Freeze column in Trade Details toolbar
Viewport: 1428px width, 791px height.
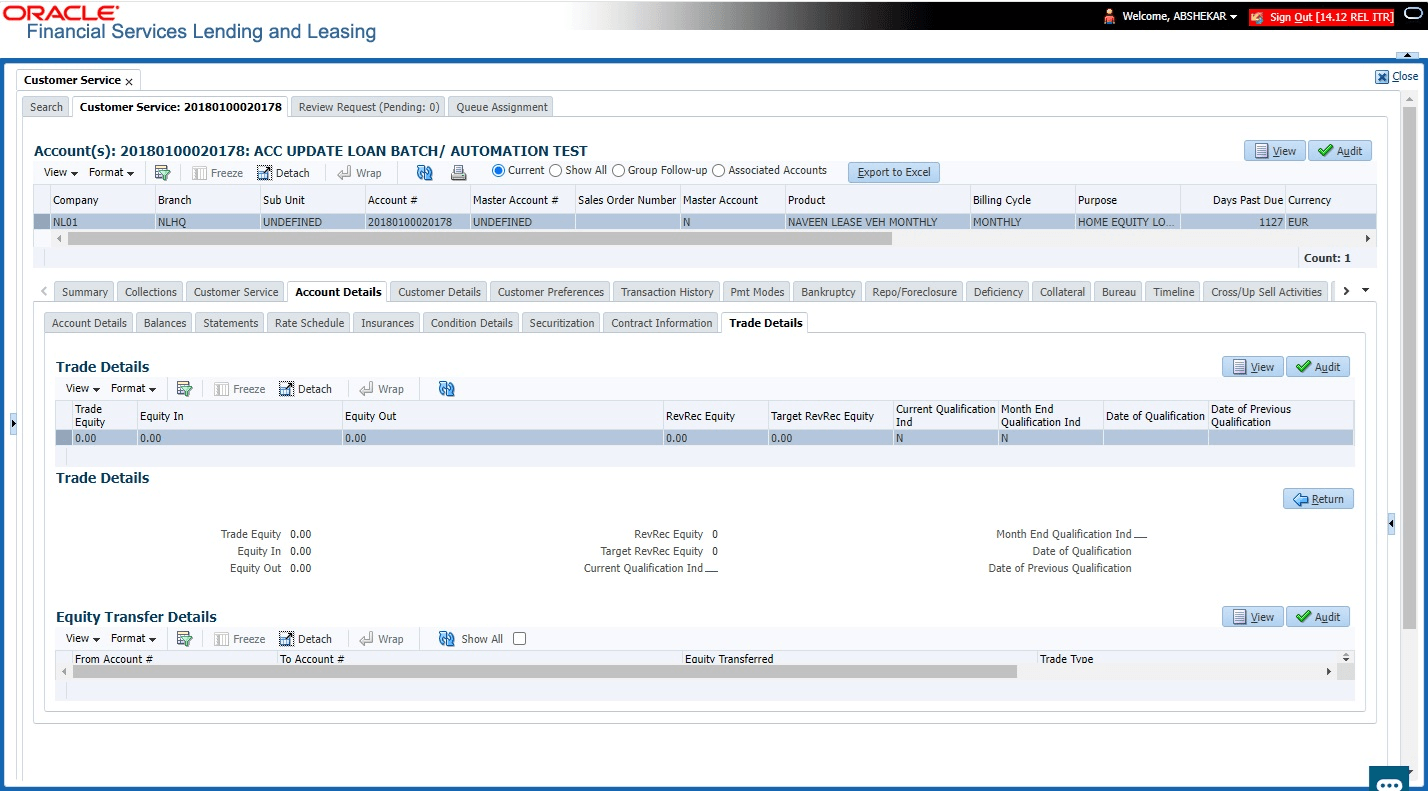point(239,389)
